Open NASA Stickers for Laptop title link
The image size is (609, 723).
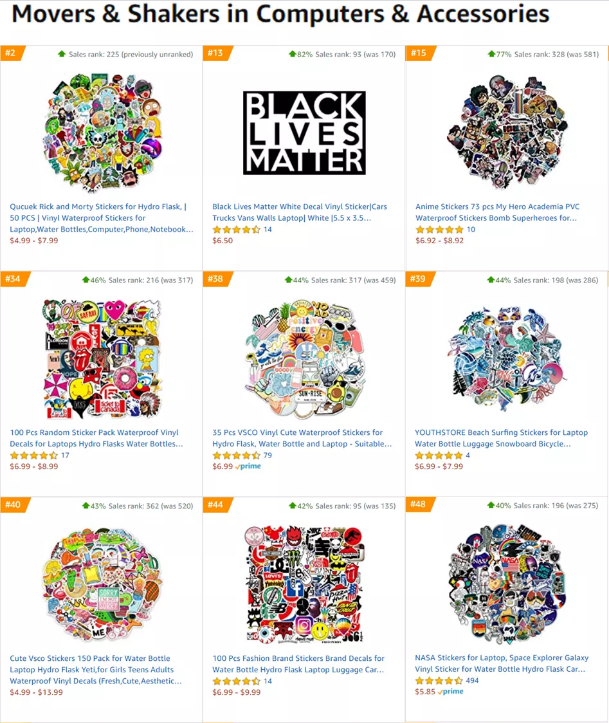tap(502, 663)
